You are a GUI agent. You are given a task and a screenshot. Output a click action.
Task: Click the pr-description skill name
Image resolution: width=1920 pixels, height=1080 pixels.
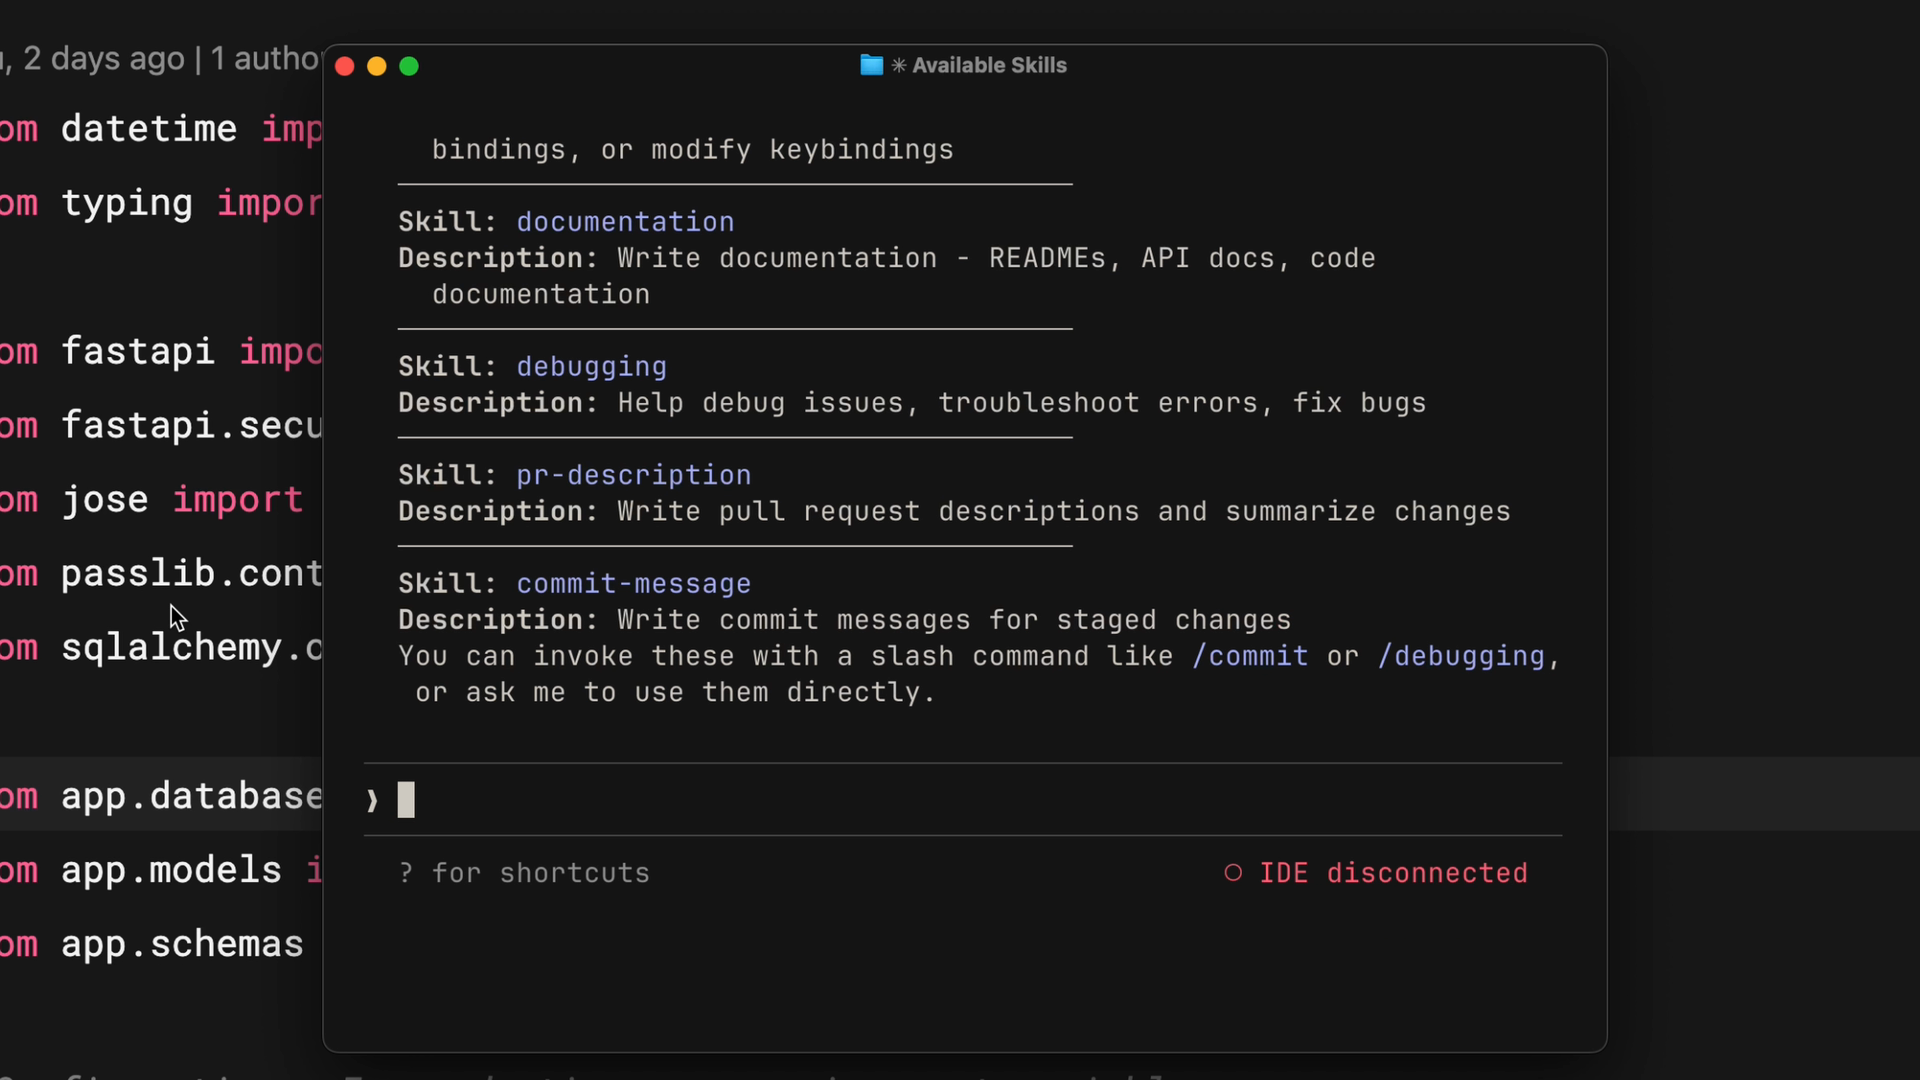coord(633,475)
